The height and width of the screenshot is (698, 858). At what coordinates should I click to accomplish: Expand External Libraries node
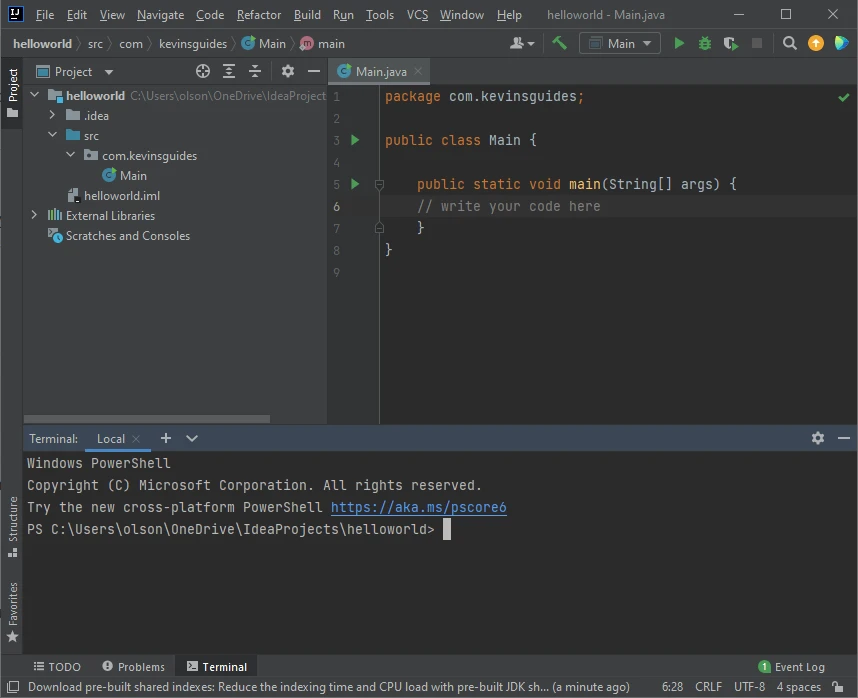[34, 215]
